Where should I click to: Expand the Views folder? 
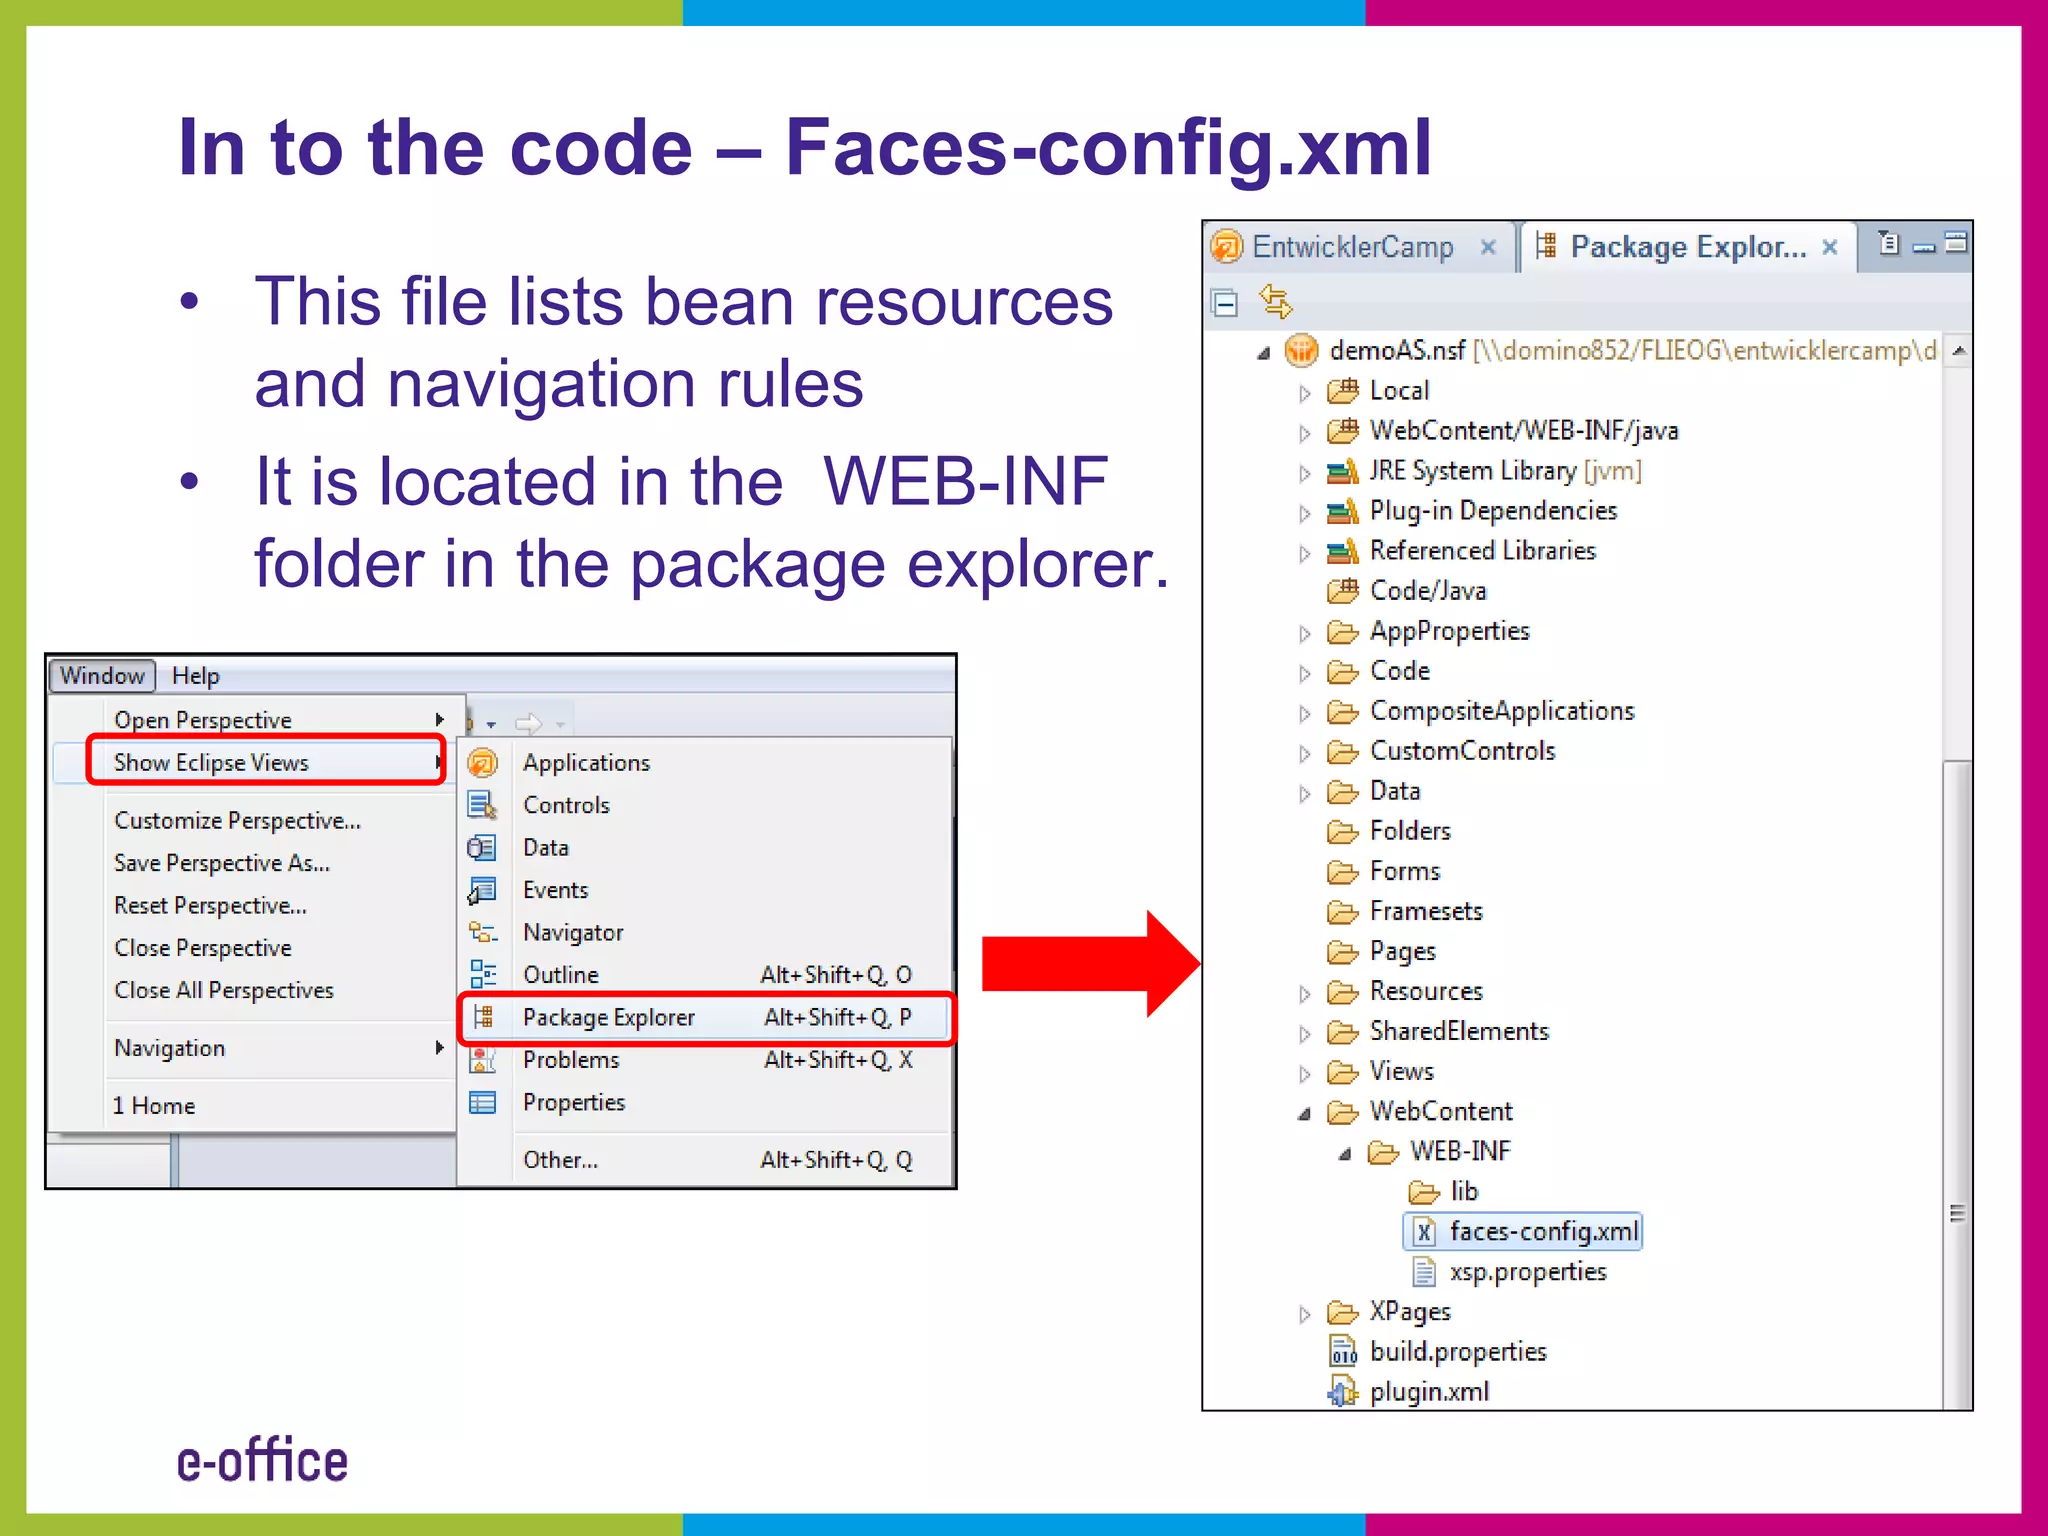tap(1304, 1073)
